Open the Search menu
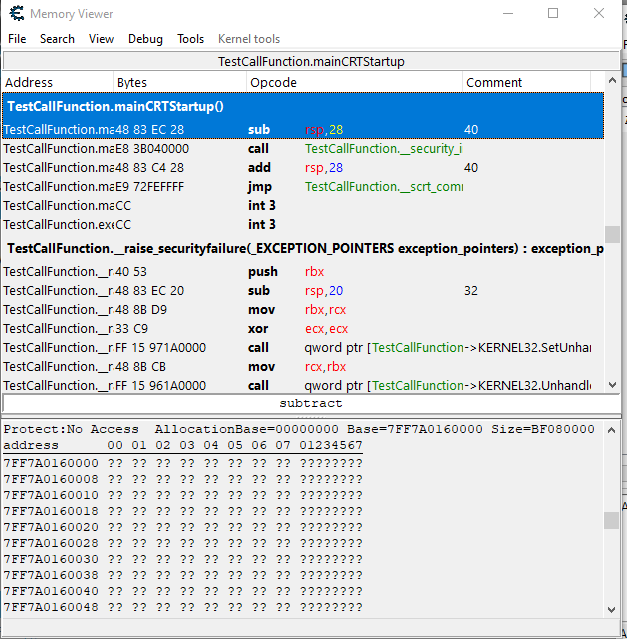The height and width of the screenshot is (639, 627). pyautogui.click(x=57, y=39)
